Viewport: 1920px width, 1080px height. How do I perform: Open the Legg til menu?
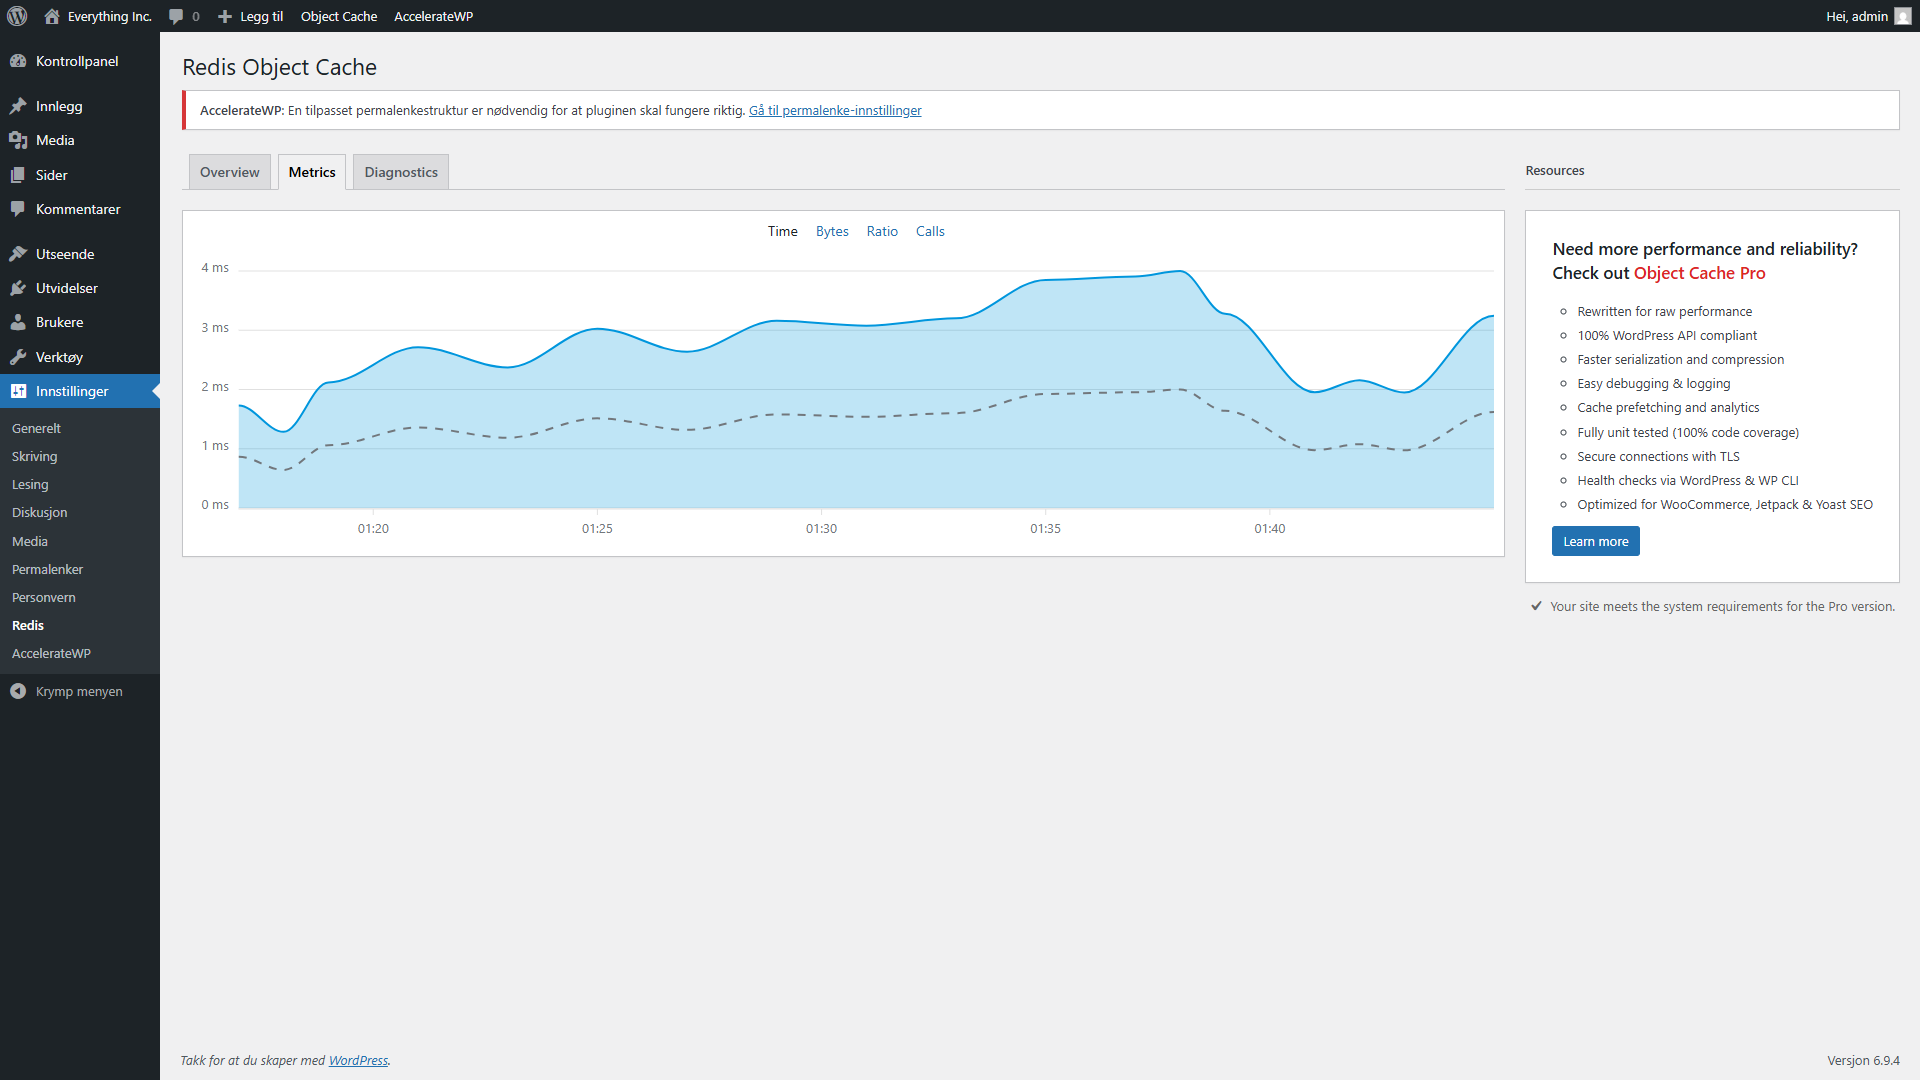point(251,16)
